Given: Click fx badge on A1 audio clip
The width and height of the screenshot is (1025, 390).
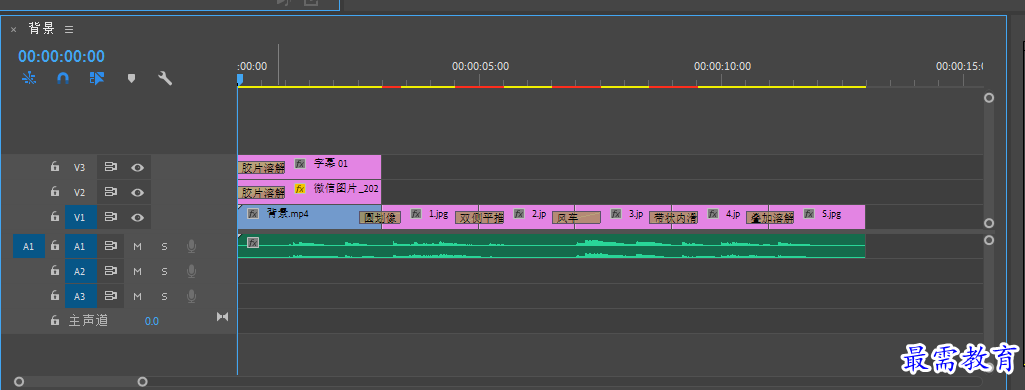Looking at the screenshot, I should pos(253,242).
